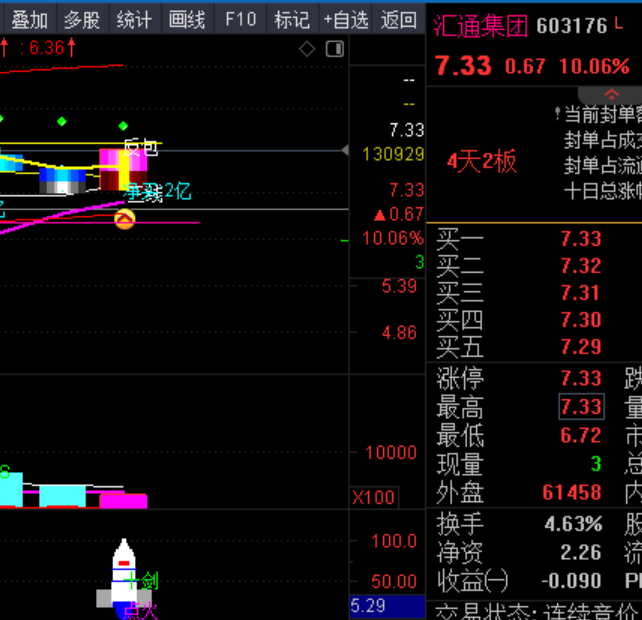Open the 统计 statistics menu
642x620 pixels.
[x=135, y=20]
